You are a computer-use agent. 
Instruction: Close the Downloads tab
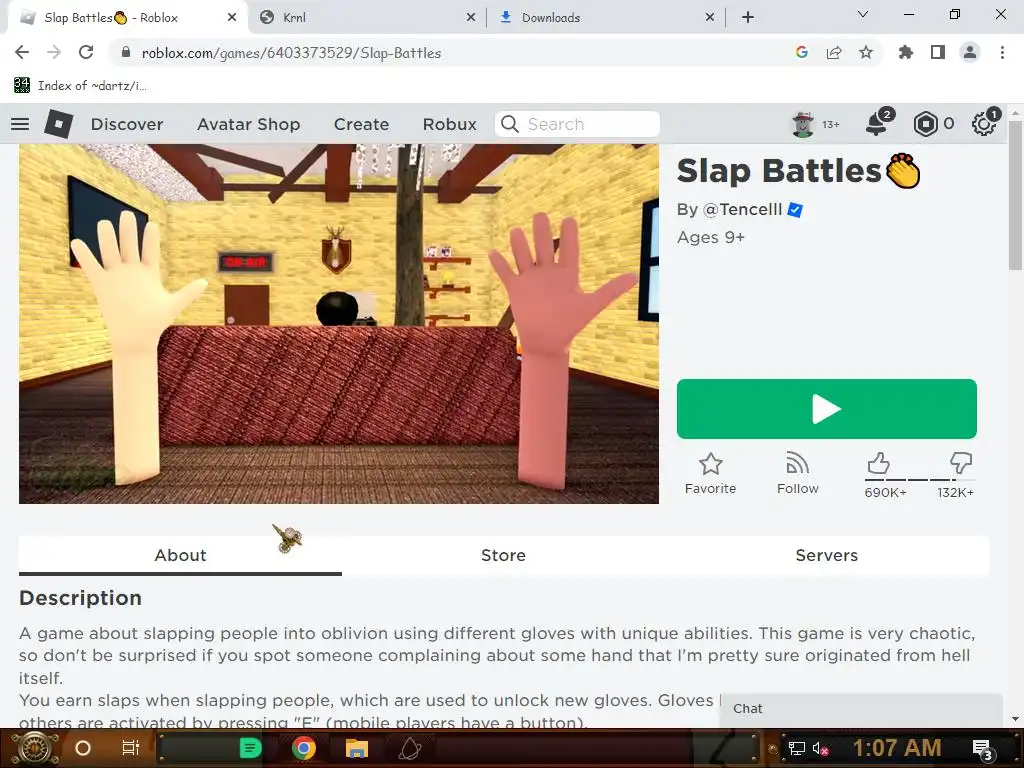click(710, 18)
